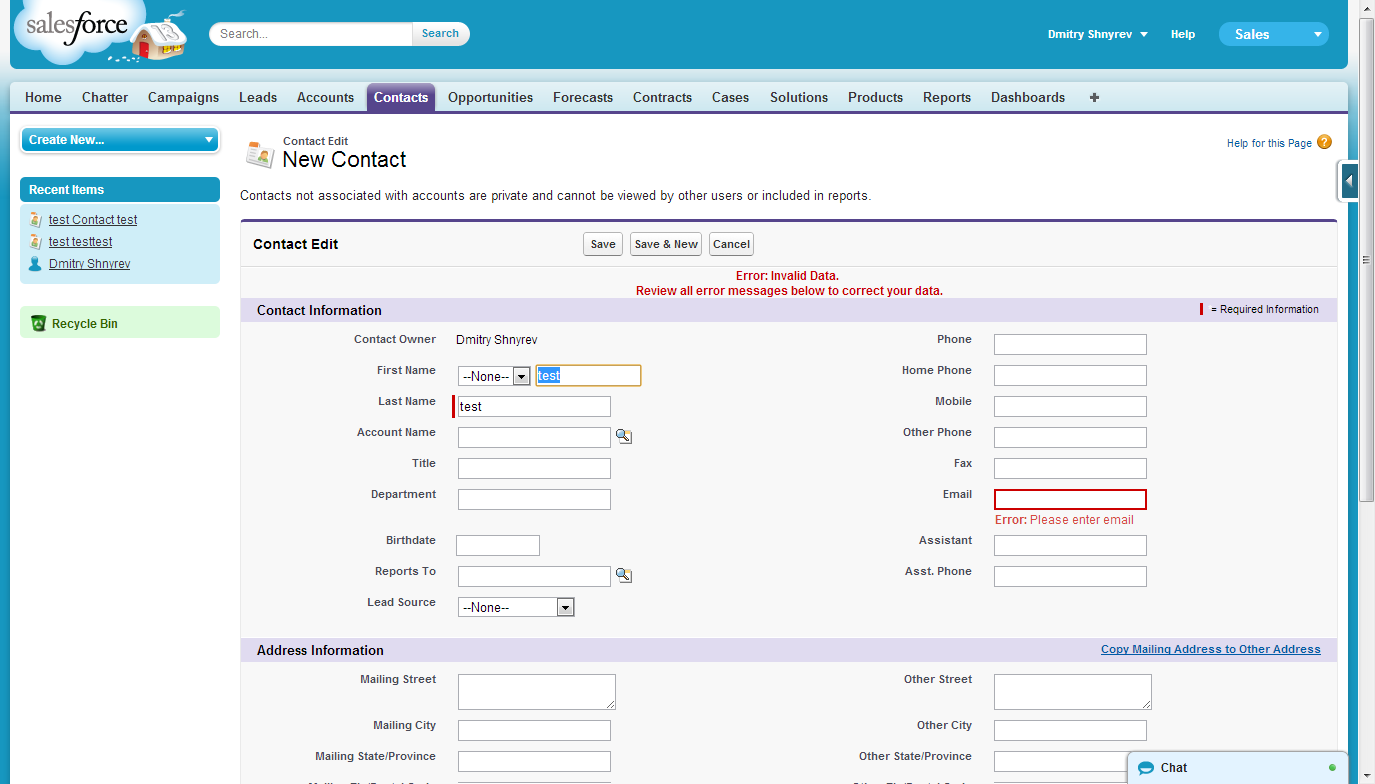Go to the Accounts tab
The image size is (1375, 784).
(325, 97)
